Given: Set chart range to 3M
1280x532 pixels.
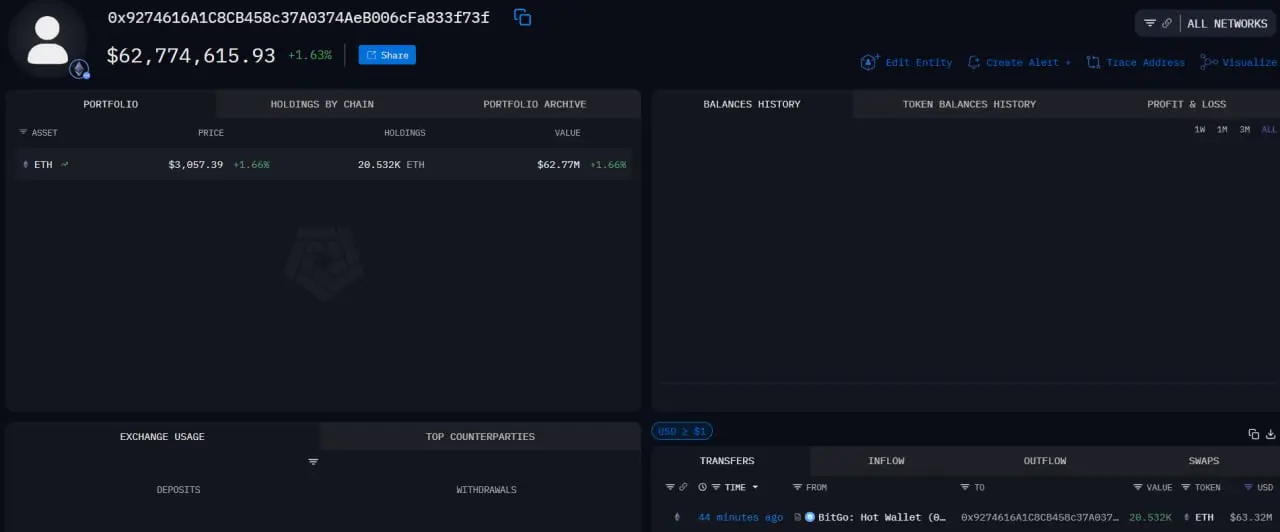Looking at the screenshot, I should pos(1245,130).
